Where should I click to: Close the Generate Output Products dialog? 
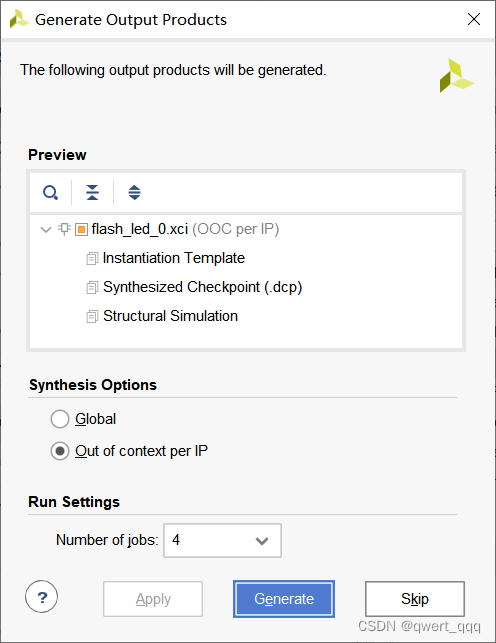point(474,19)
